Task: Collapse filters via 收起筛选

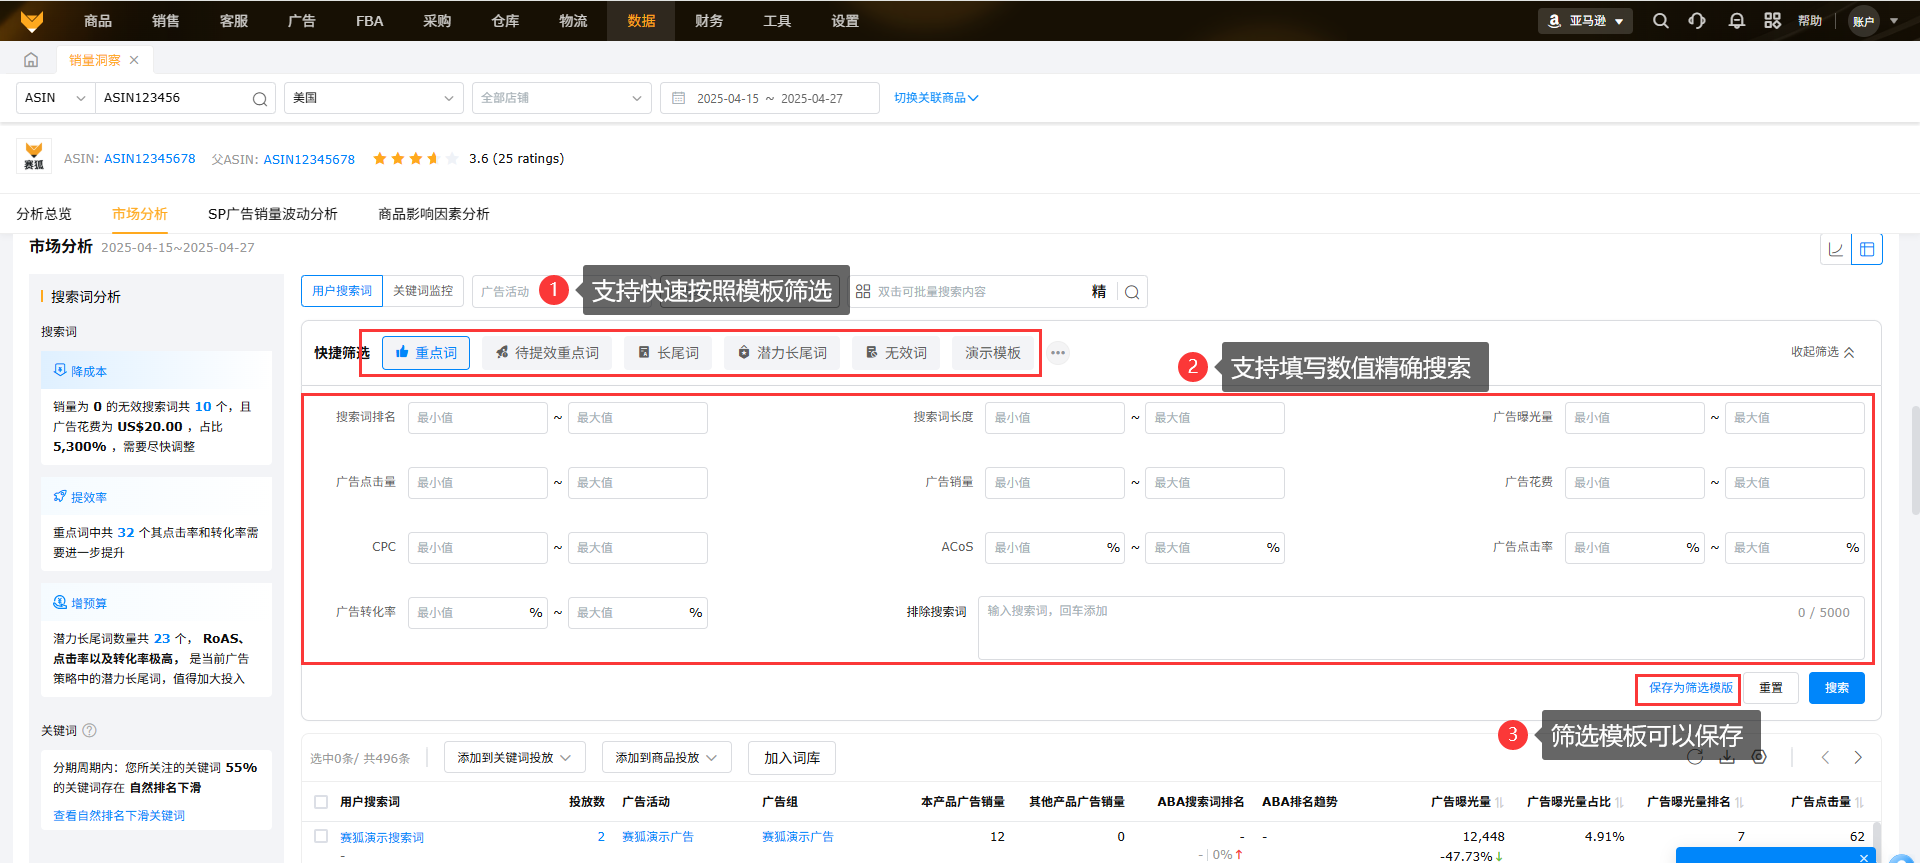Action: click(1822, 352)
